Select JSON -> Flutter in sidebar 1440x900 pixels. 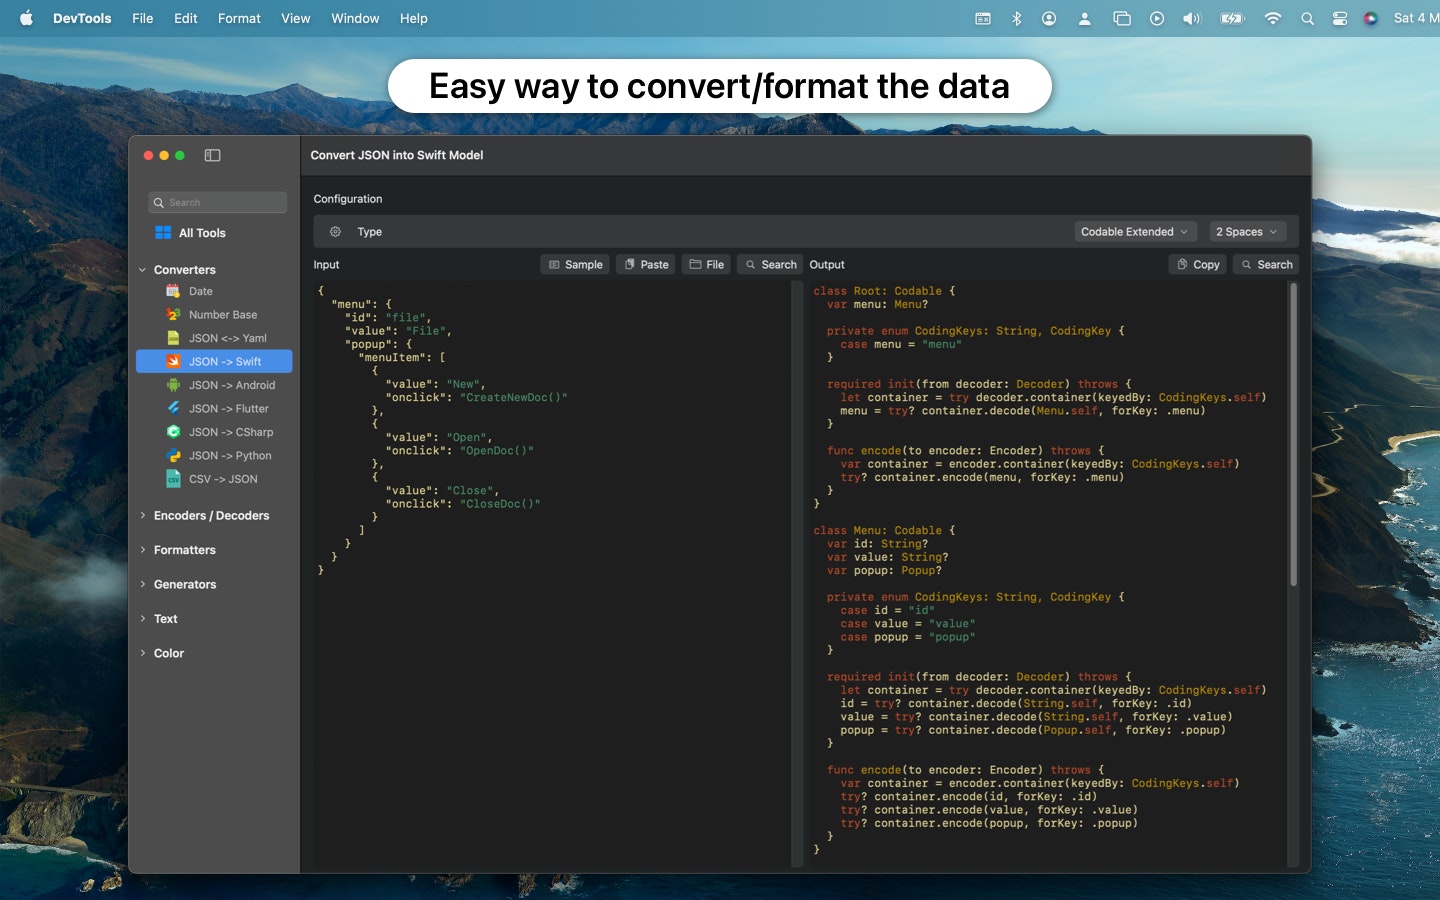click(x=214, y=408)
